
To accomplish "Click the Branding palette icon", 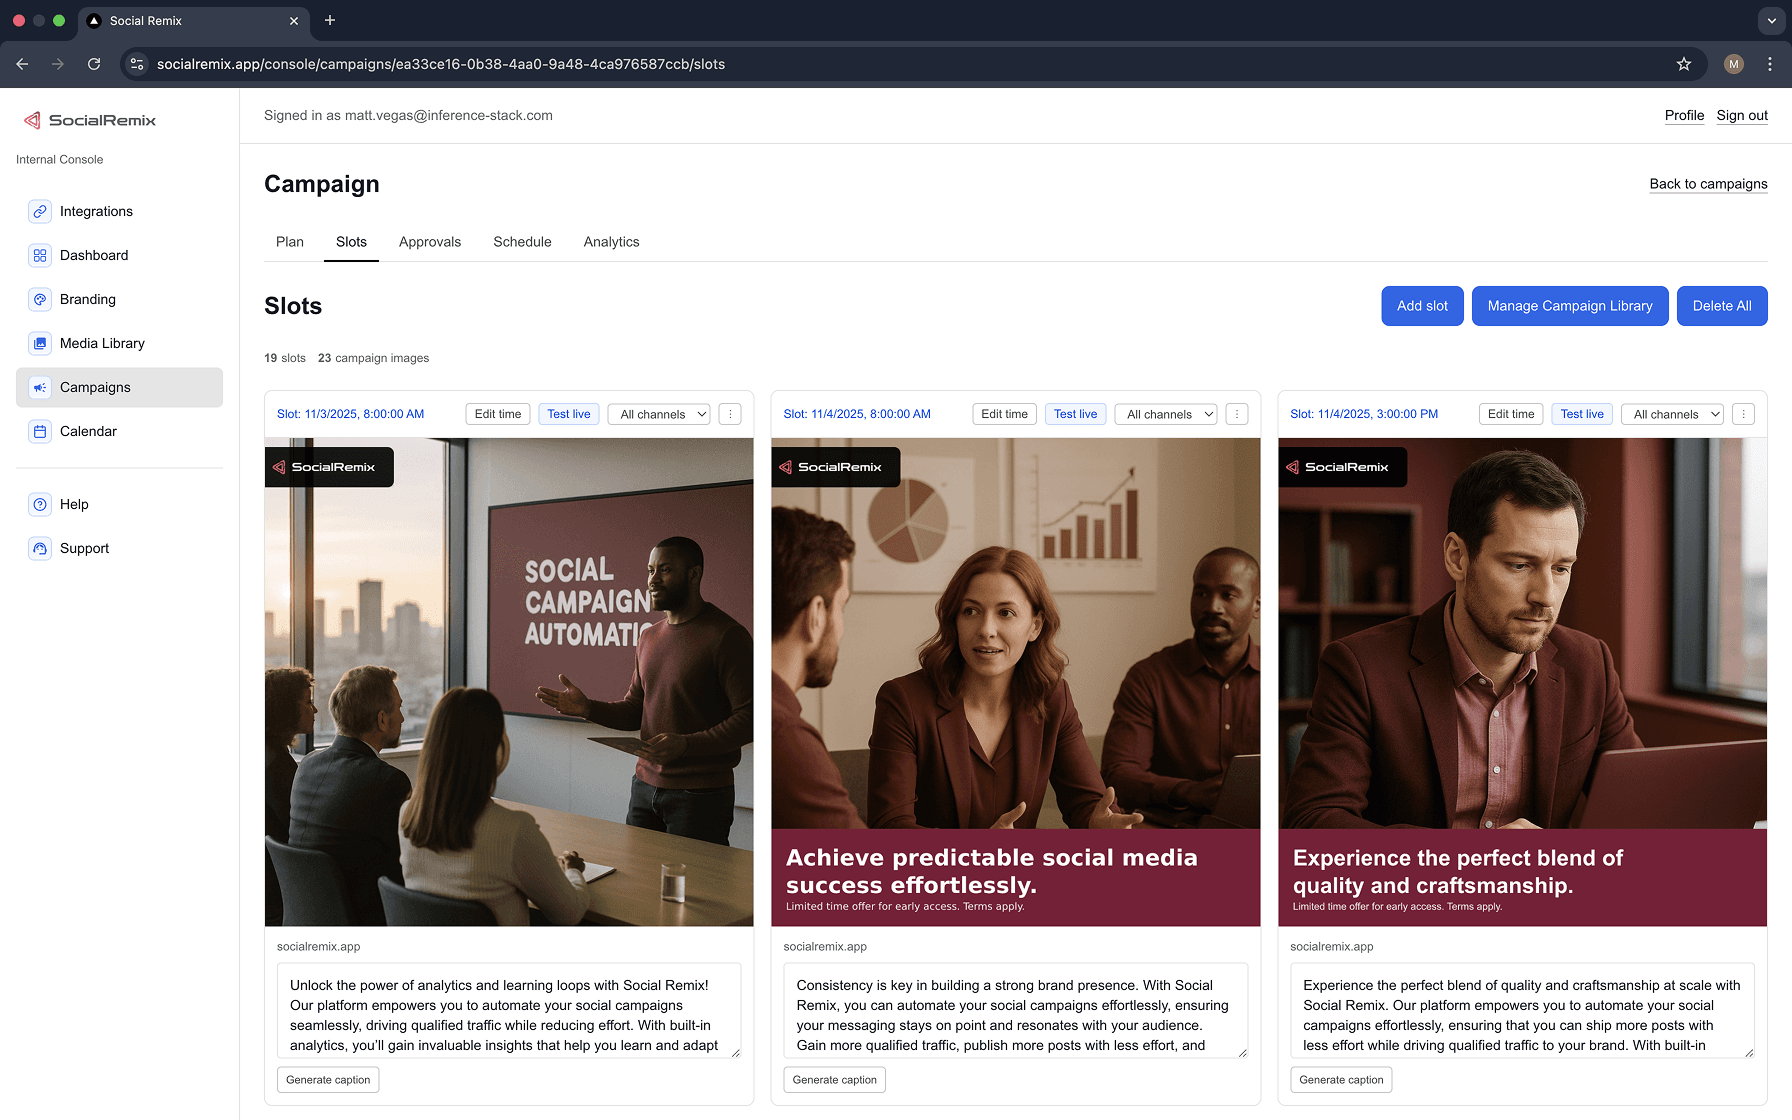I will pos(40,299).
